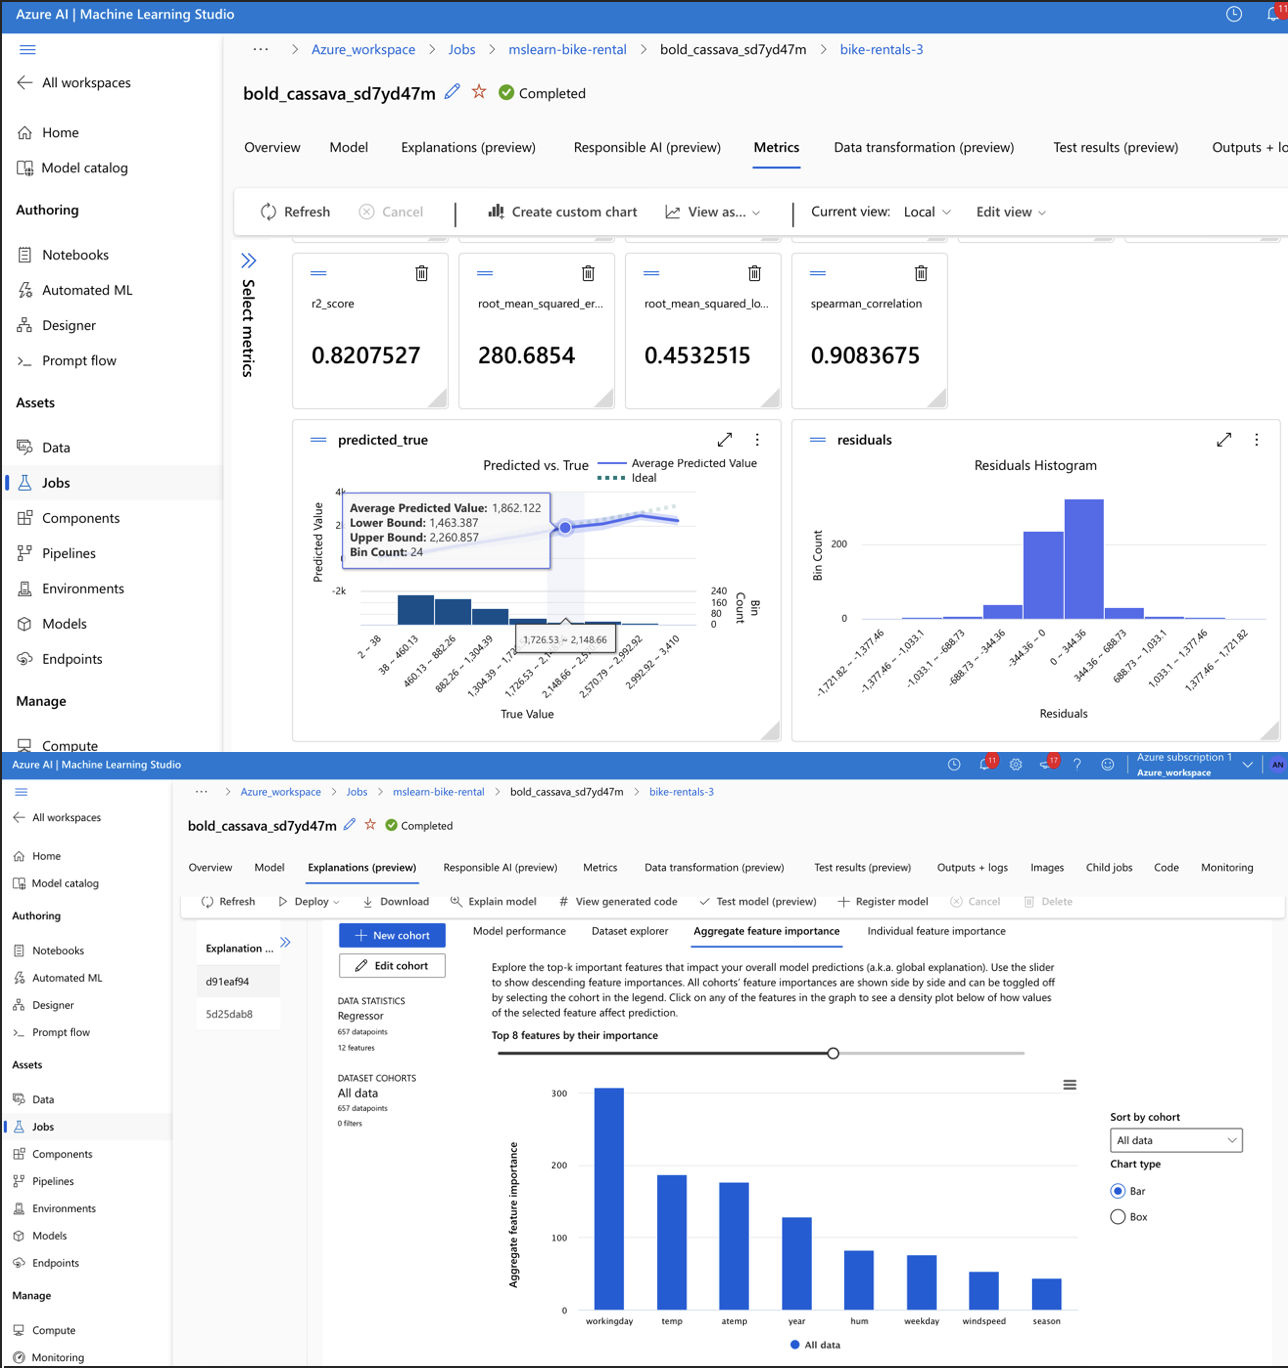Open notifications bell in the lower window header

point(985,764)
